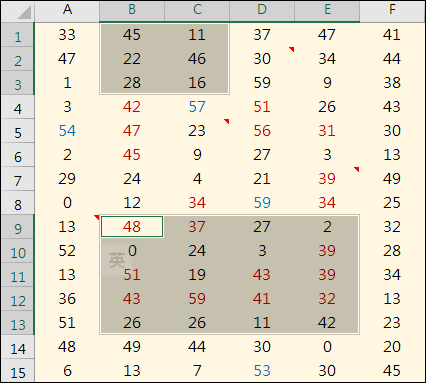Click cell F3 containing 38
The image size is (426, 383).
[392, 83]
